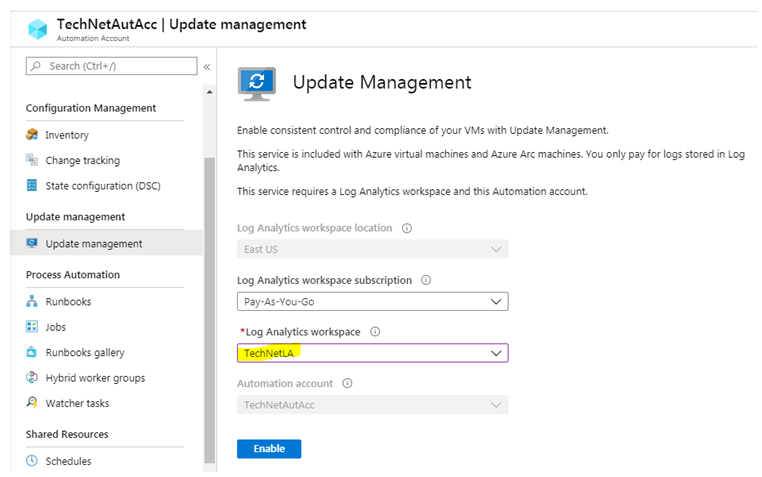
Task: Select Update management menu item
Action: point(106,243)
